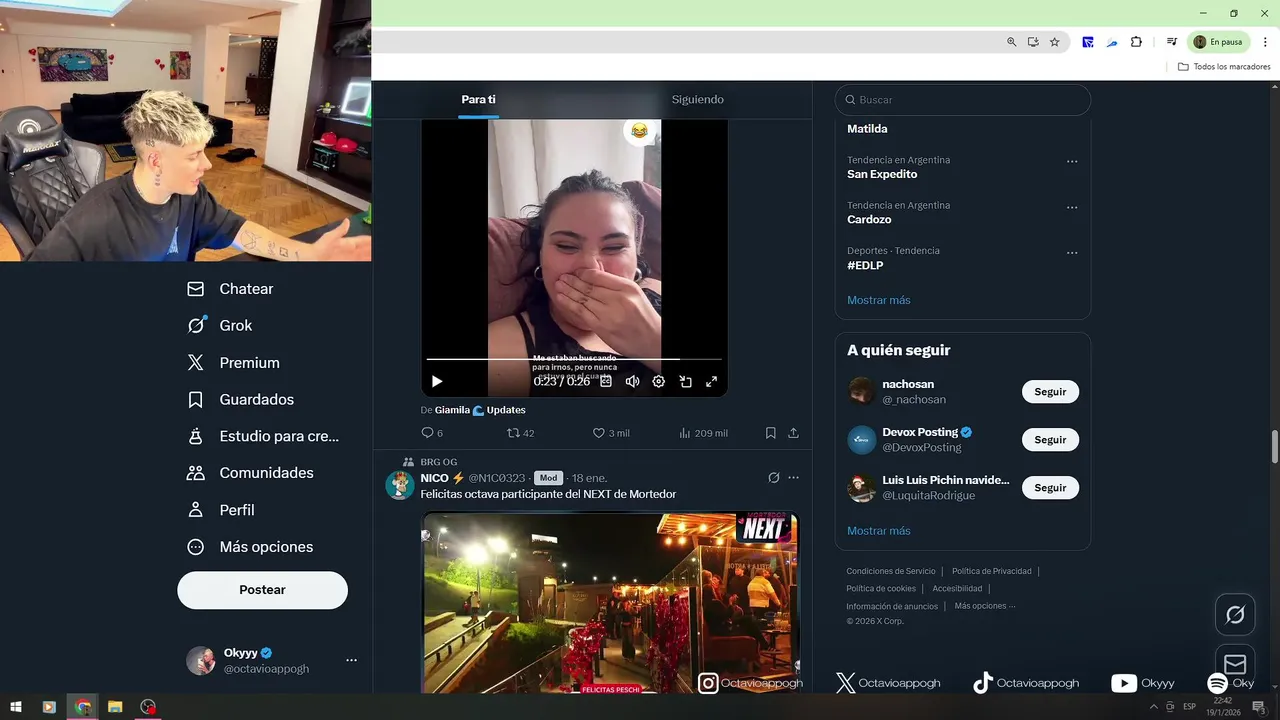This screenshot has width=1280, height=720.
Task: Open more options on NICO's post
Action: [793, 478]
